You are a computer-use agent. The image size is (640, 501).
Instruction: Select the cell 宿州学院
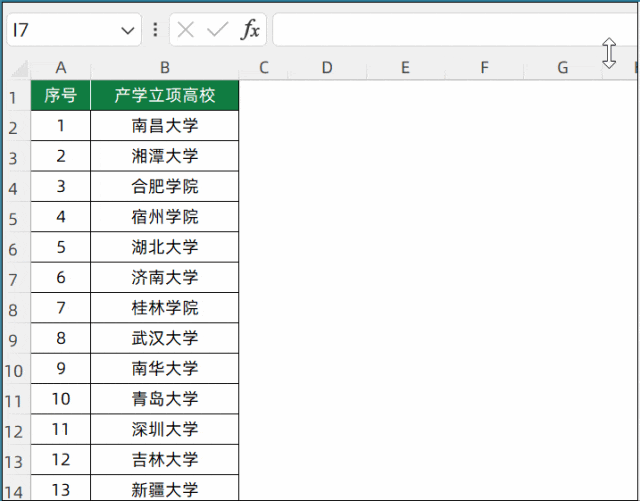point(164,217)
